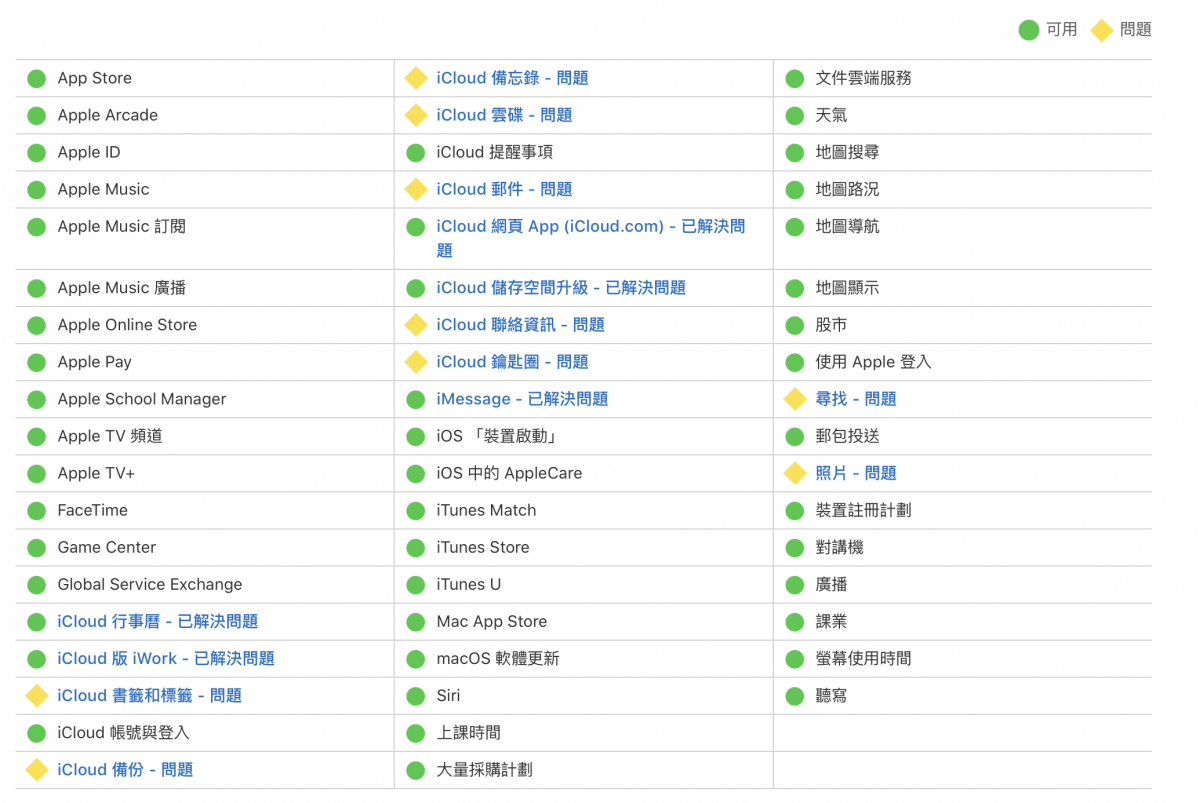Screen dimensions: 1200x803
Task: Select Mac App Store text
Action: (492, 621)
